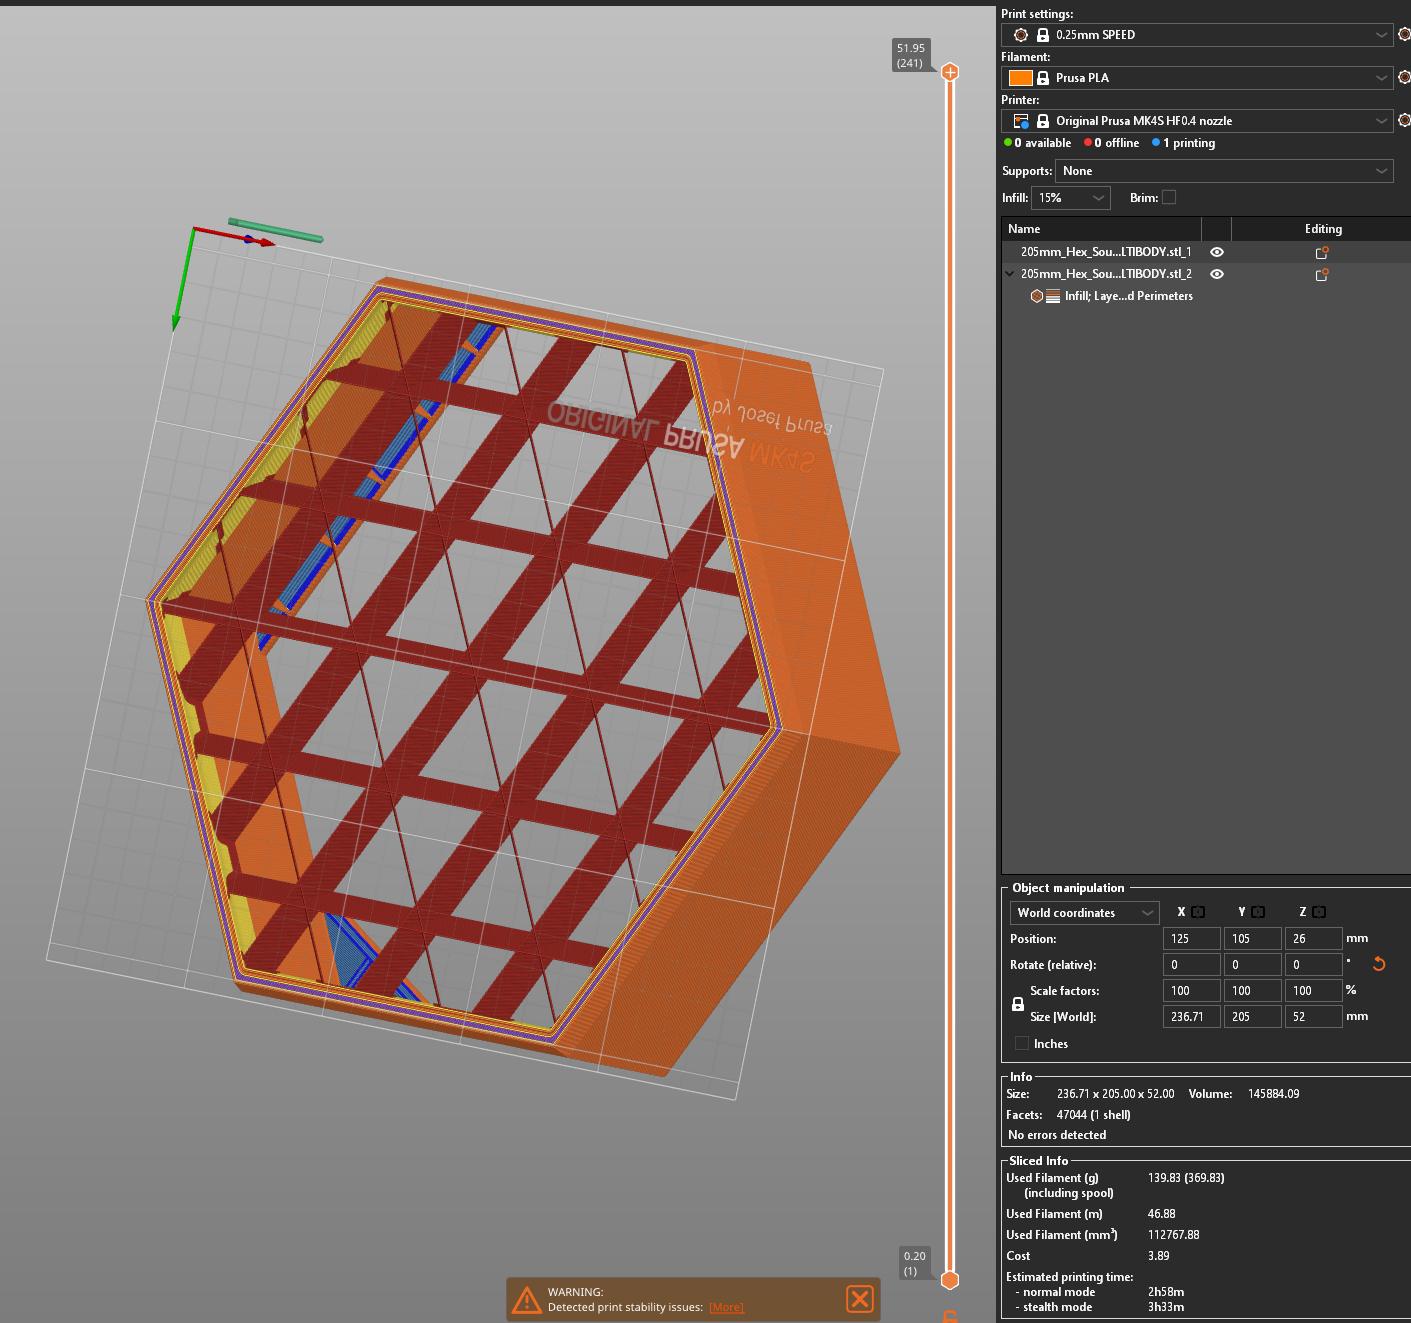Open print settings editor cog icon

pos(1404,34)
